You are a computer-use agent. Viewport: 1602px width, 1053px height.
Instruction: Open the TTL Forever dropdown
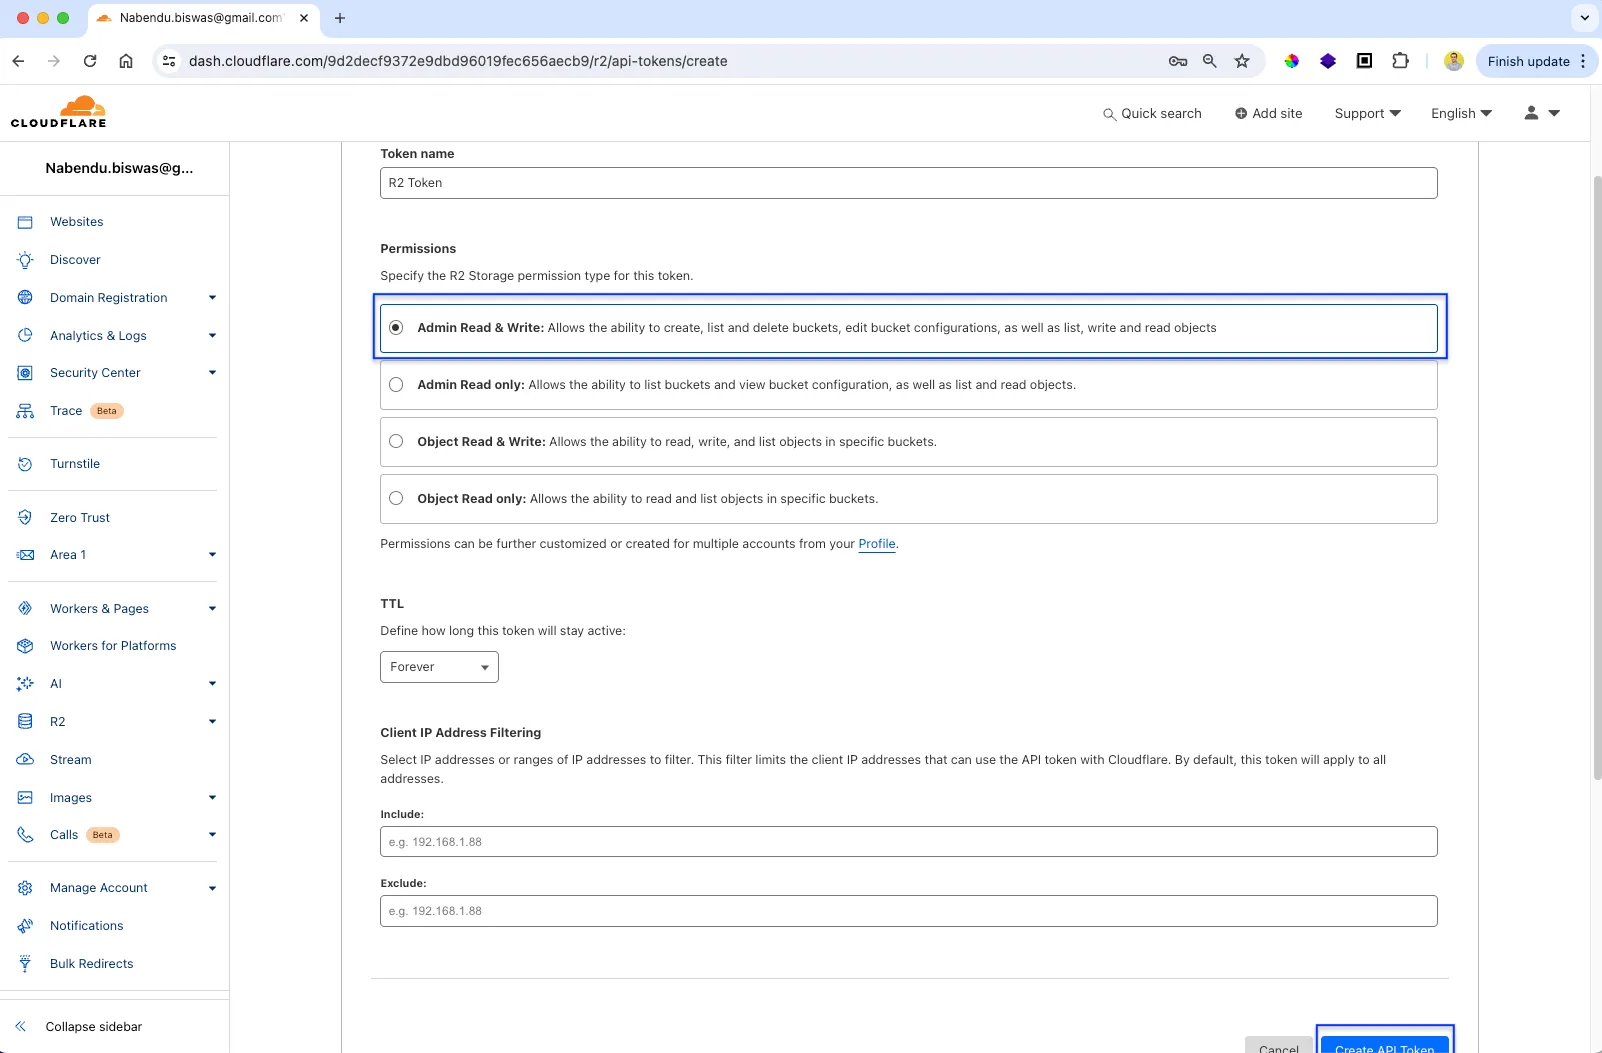pyautogui.click(x=439, y=667)
